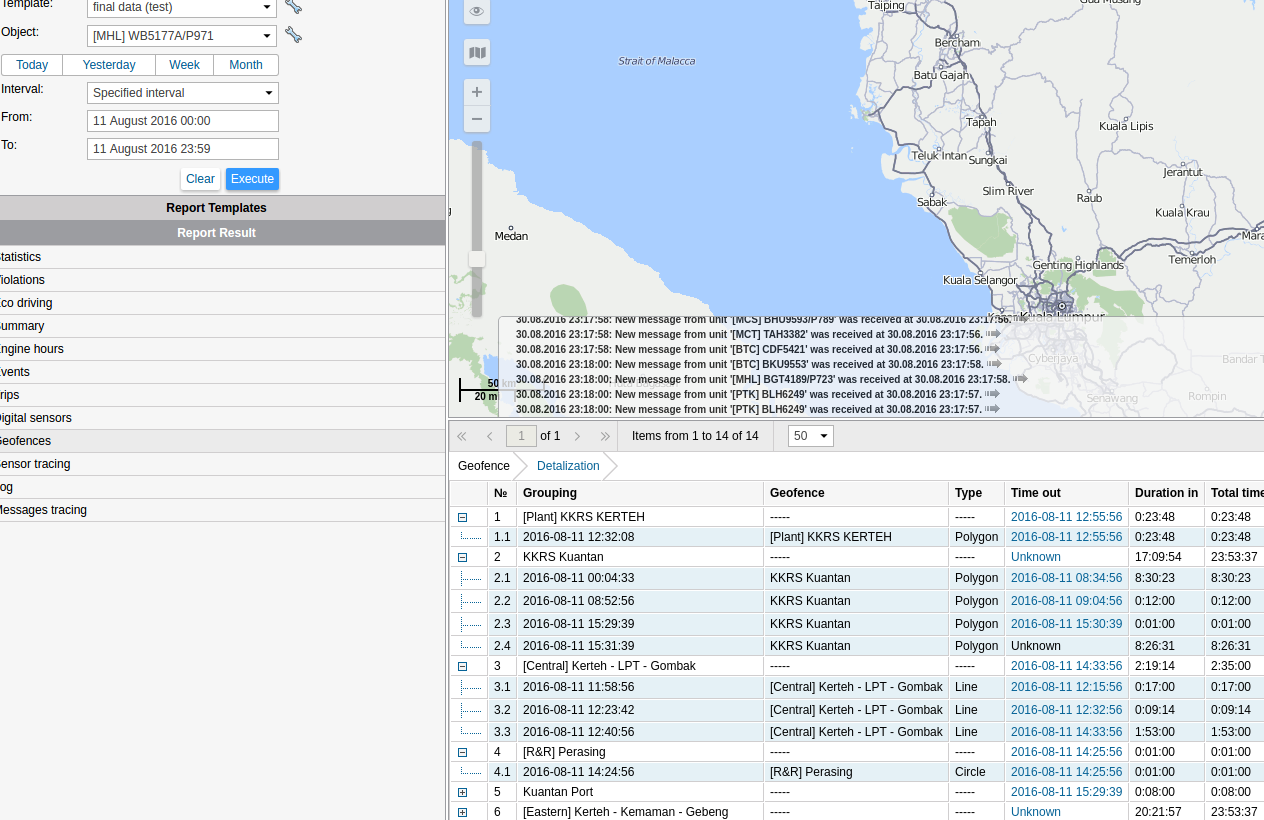Open the map layers selector icon
Viewport: 1264px width, 820px height.
coord(477,52)
